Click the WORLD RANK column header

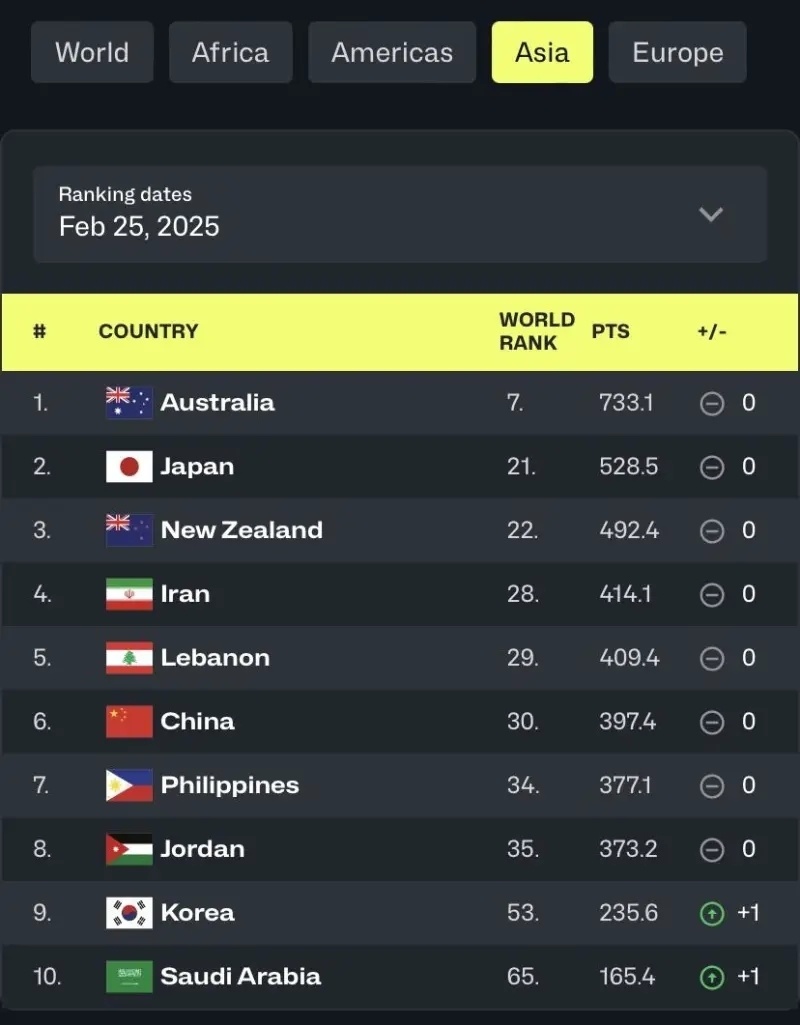(537, 331)
